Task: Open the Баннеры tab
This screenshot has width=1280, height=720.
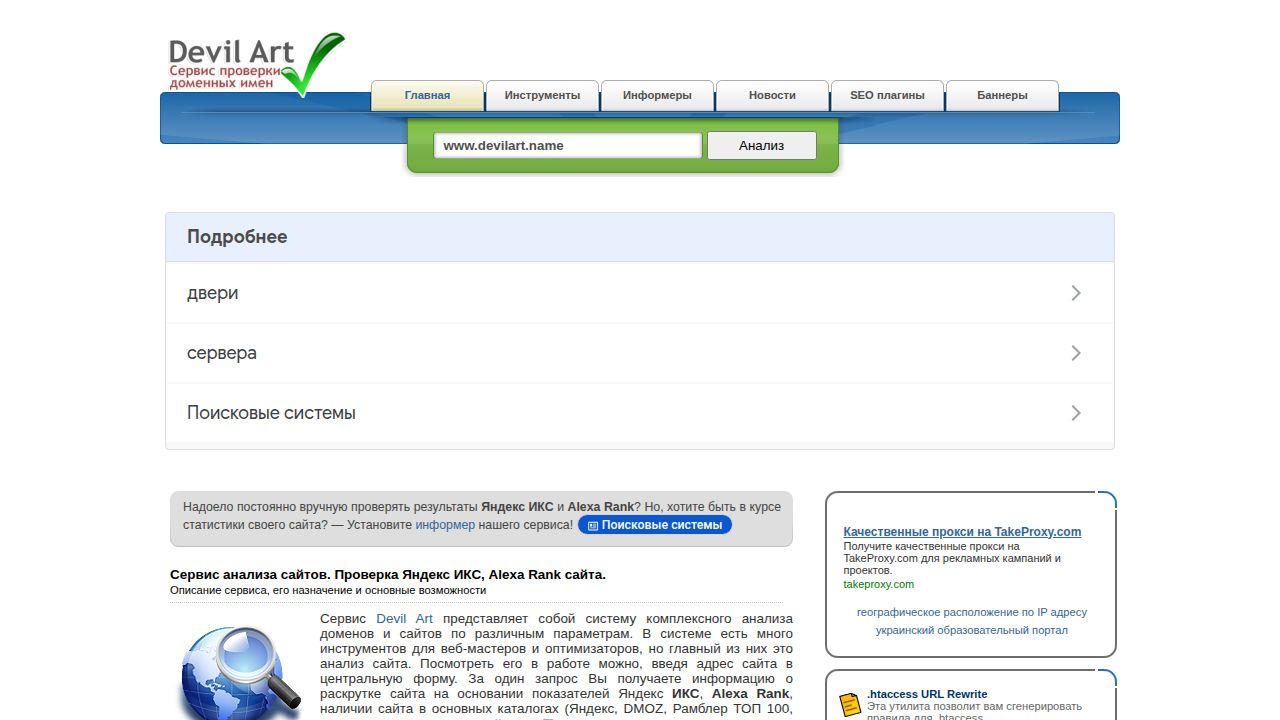Action: [1002, 96]
